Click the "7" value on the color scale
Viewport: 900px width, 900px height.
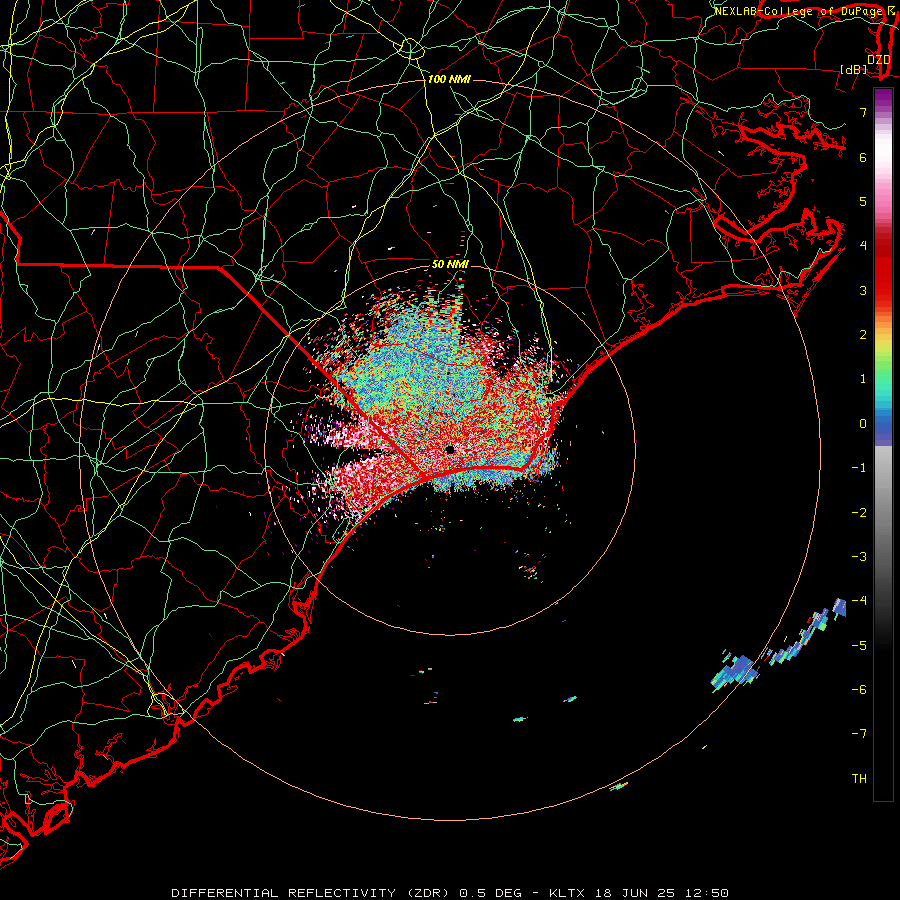tap(863, 112)
